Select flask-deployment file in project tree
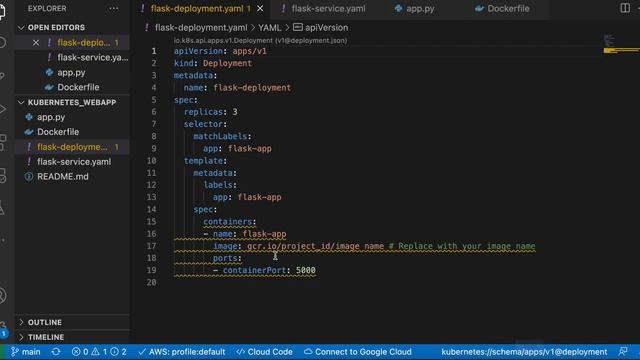640x360 pixels. pos(72,147)
